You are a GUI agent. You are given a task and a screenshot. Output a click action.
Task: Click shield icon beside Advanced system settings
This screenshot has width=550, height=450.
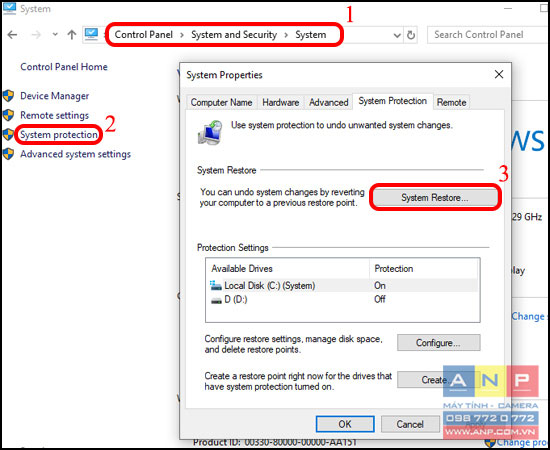tap(8, 154)
